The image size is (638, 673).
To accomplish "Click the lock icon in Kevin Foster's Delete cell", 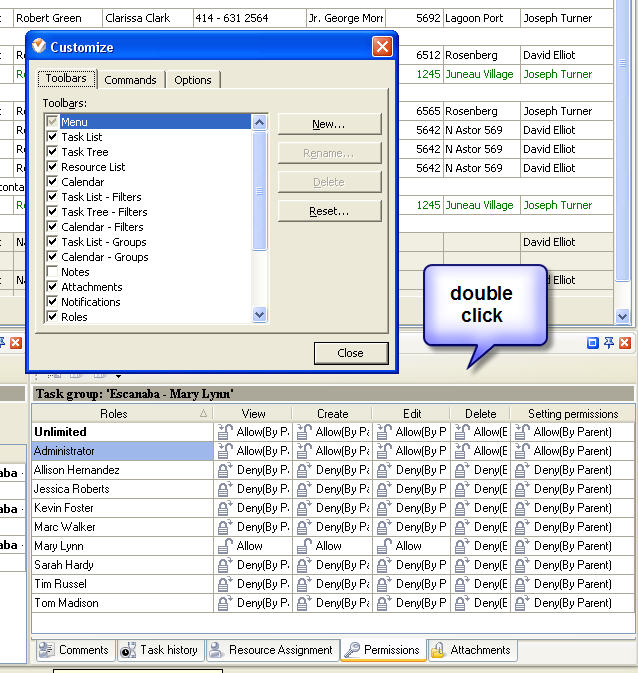I will (461, 508).
